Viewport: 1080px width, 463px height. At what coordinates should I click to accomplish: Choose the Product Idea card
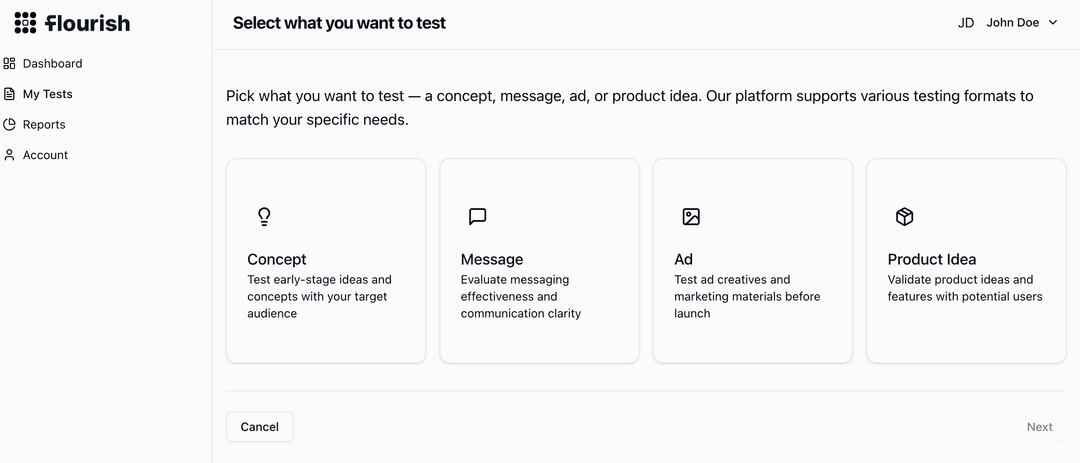click(966, 260)
